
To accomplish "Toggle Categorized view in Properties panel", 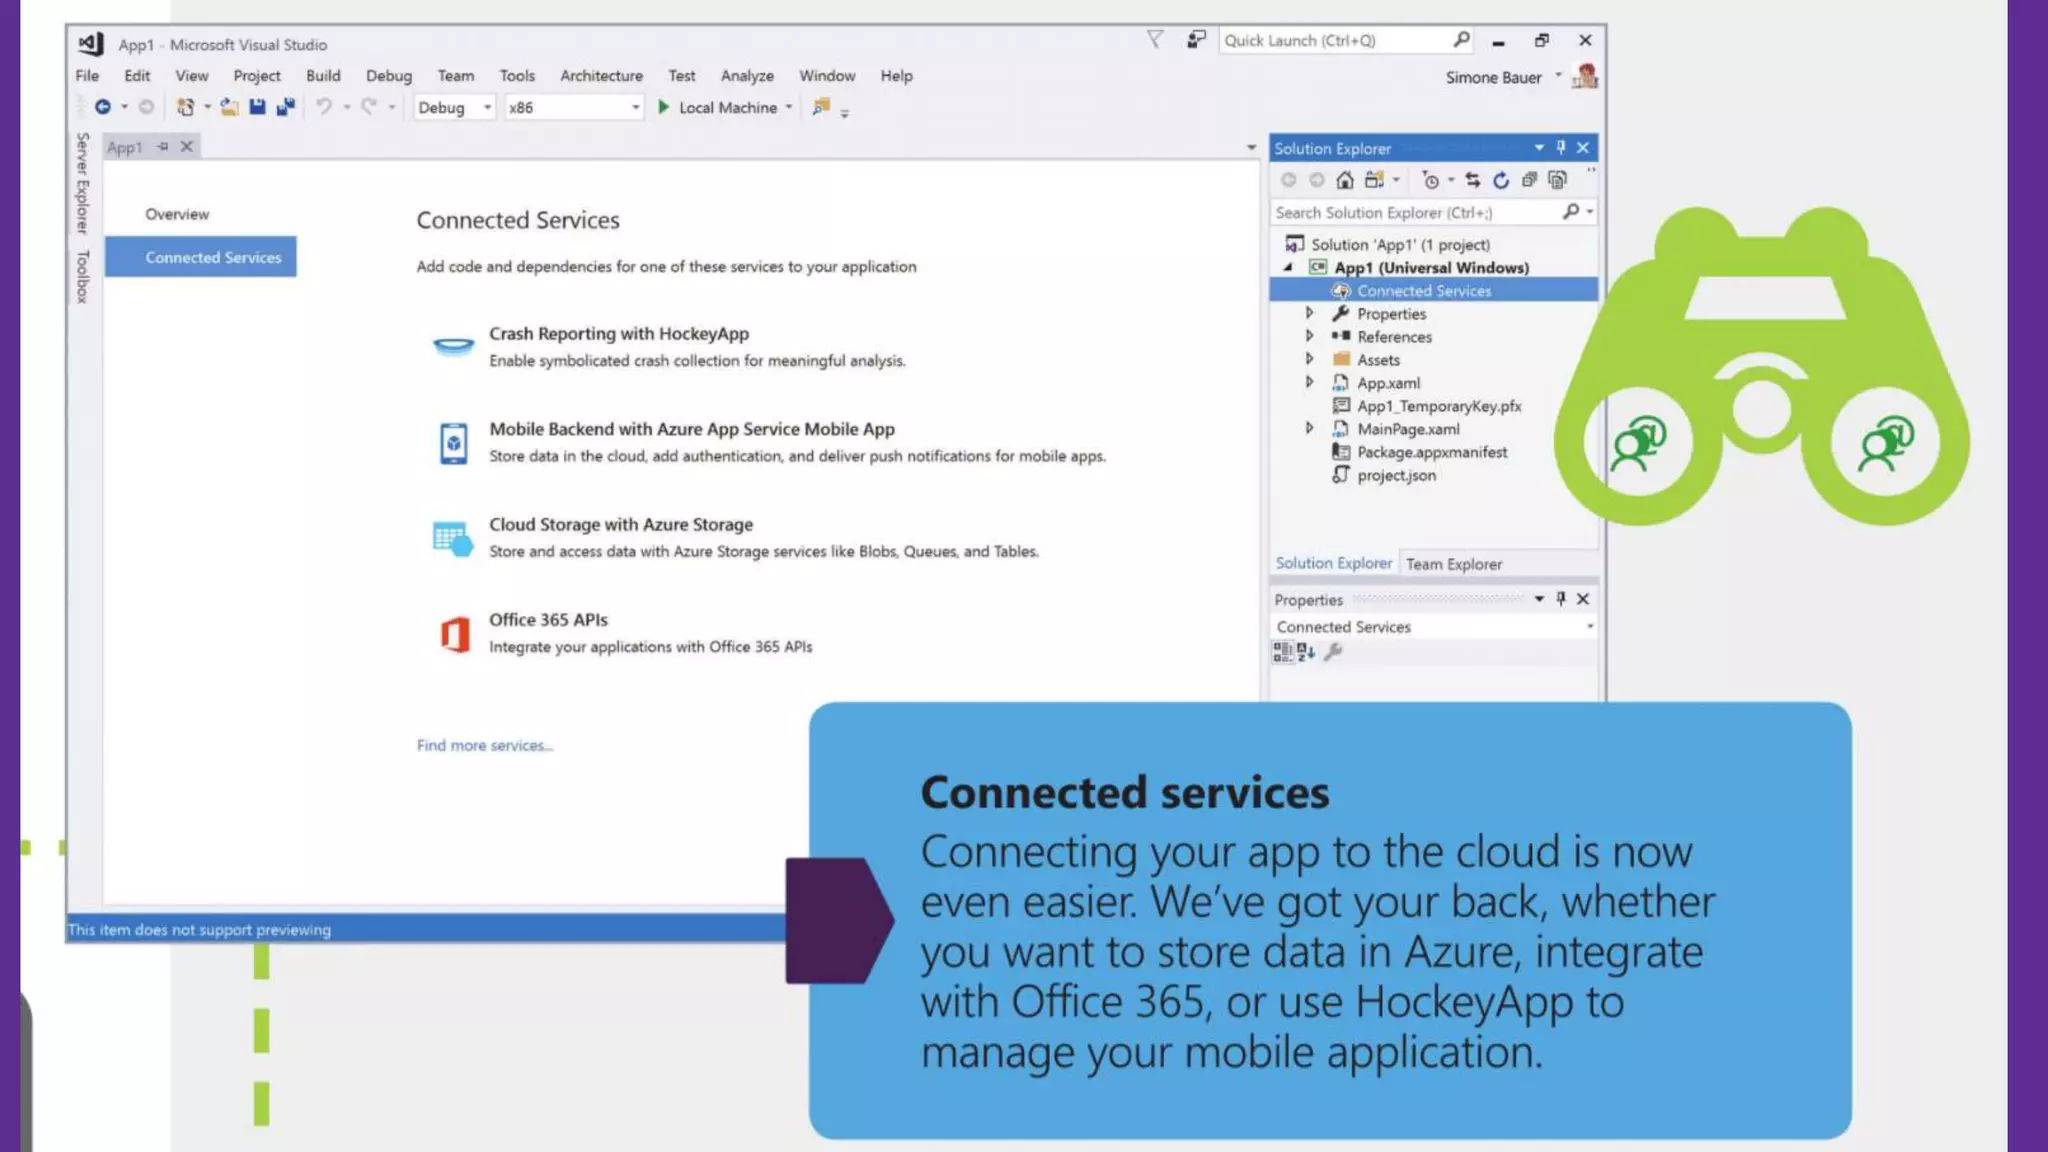I will tap(1282, 652).
